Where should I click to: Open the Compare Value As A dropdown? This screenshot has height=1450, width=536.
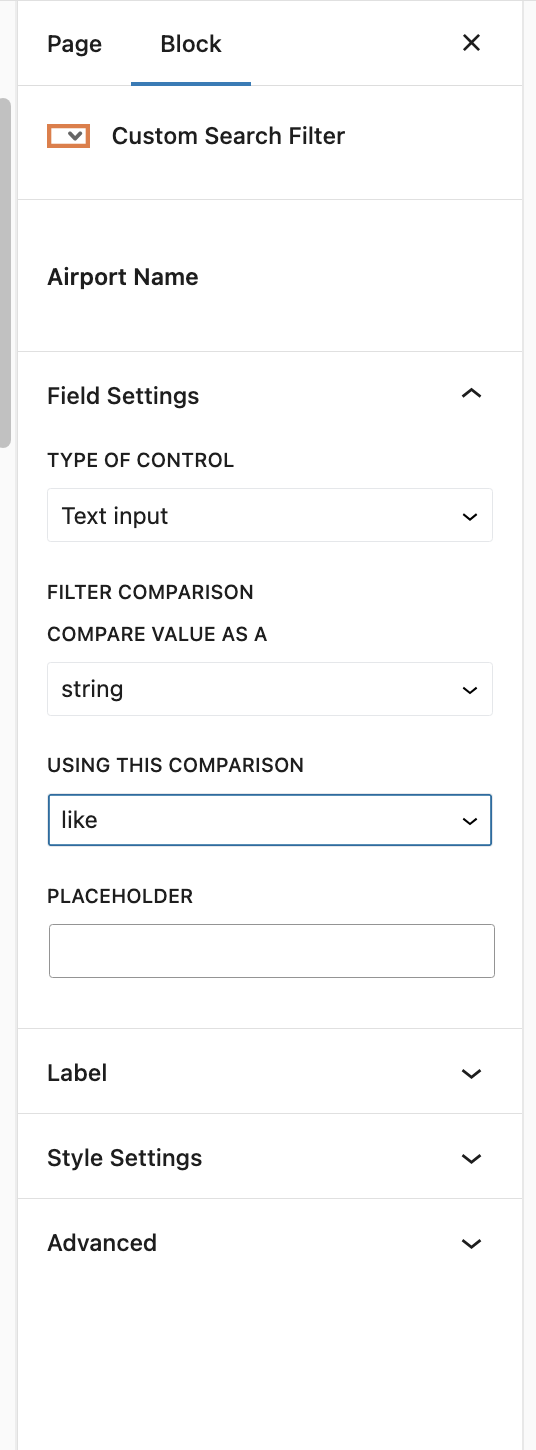tap(270, 689)
